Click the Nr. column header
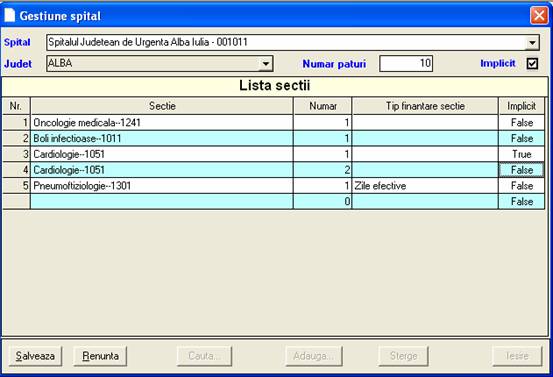Image resolution: width=553 pixels, height=377 pixels. [16, 106]
